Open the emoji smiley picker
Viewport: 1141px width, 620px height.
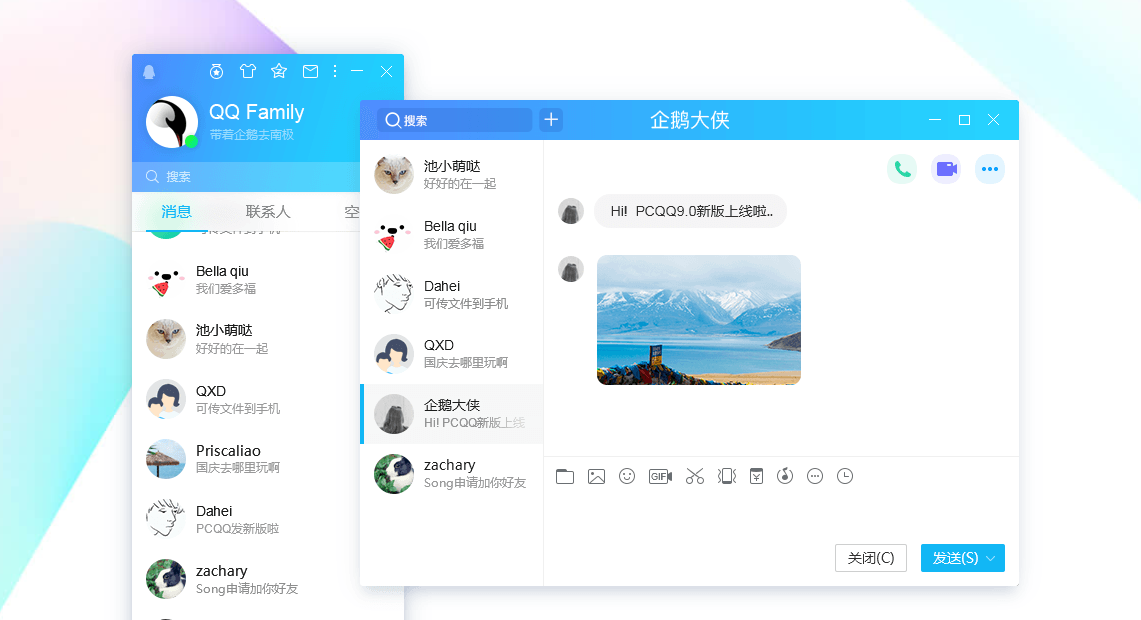pos(627,476)
